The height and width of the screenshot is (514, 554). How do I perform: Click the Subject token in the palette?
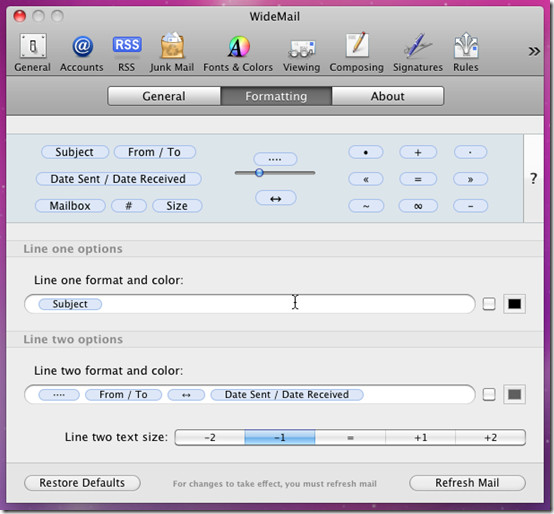click(x=75, y=152)
